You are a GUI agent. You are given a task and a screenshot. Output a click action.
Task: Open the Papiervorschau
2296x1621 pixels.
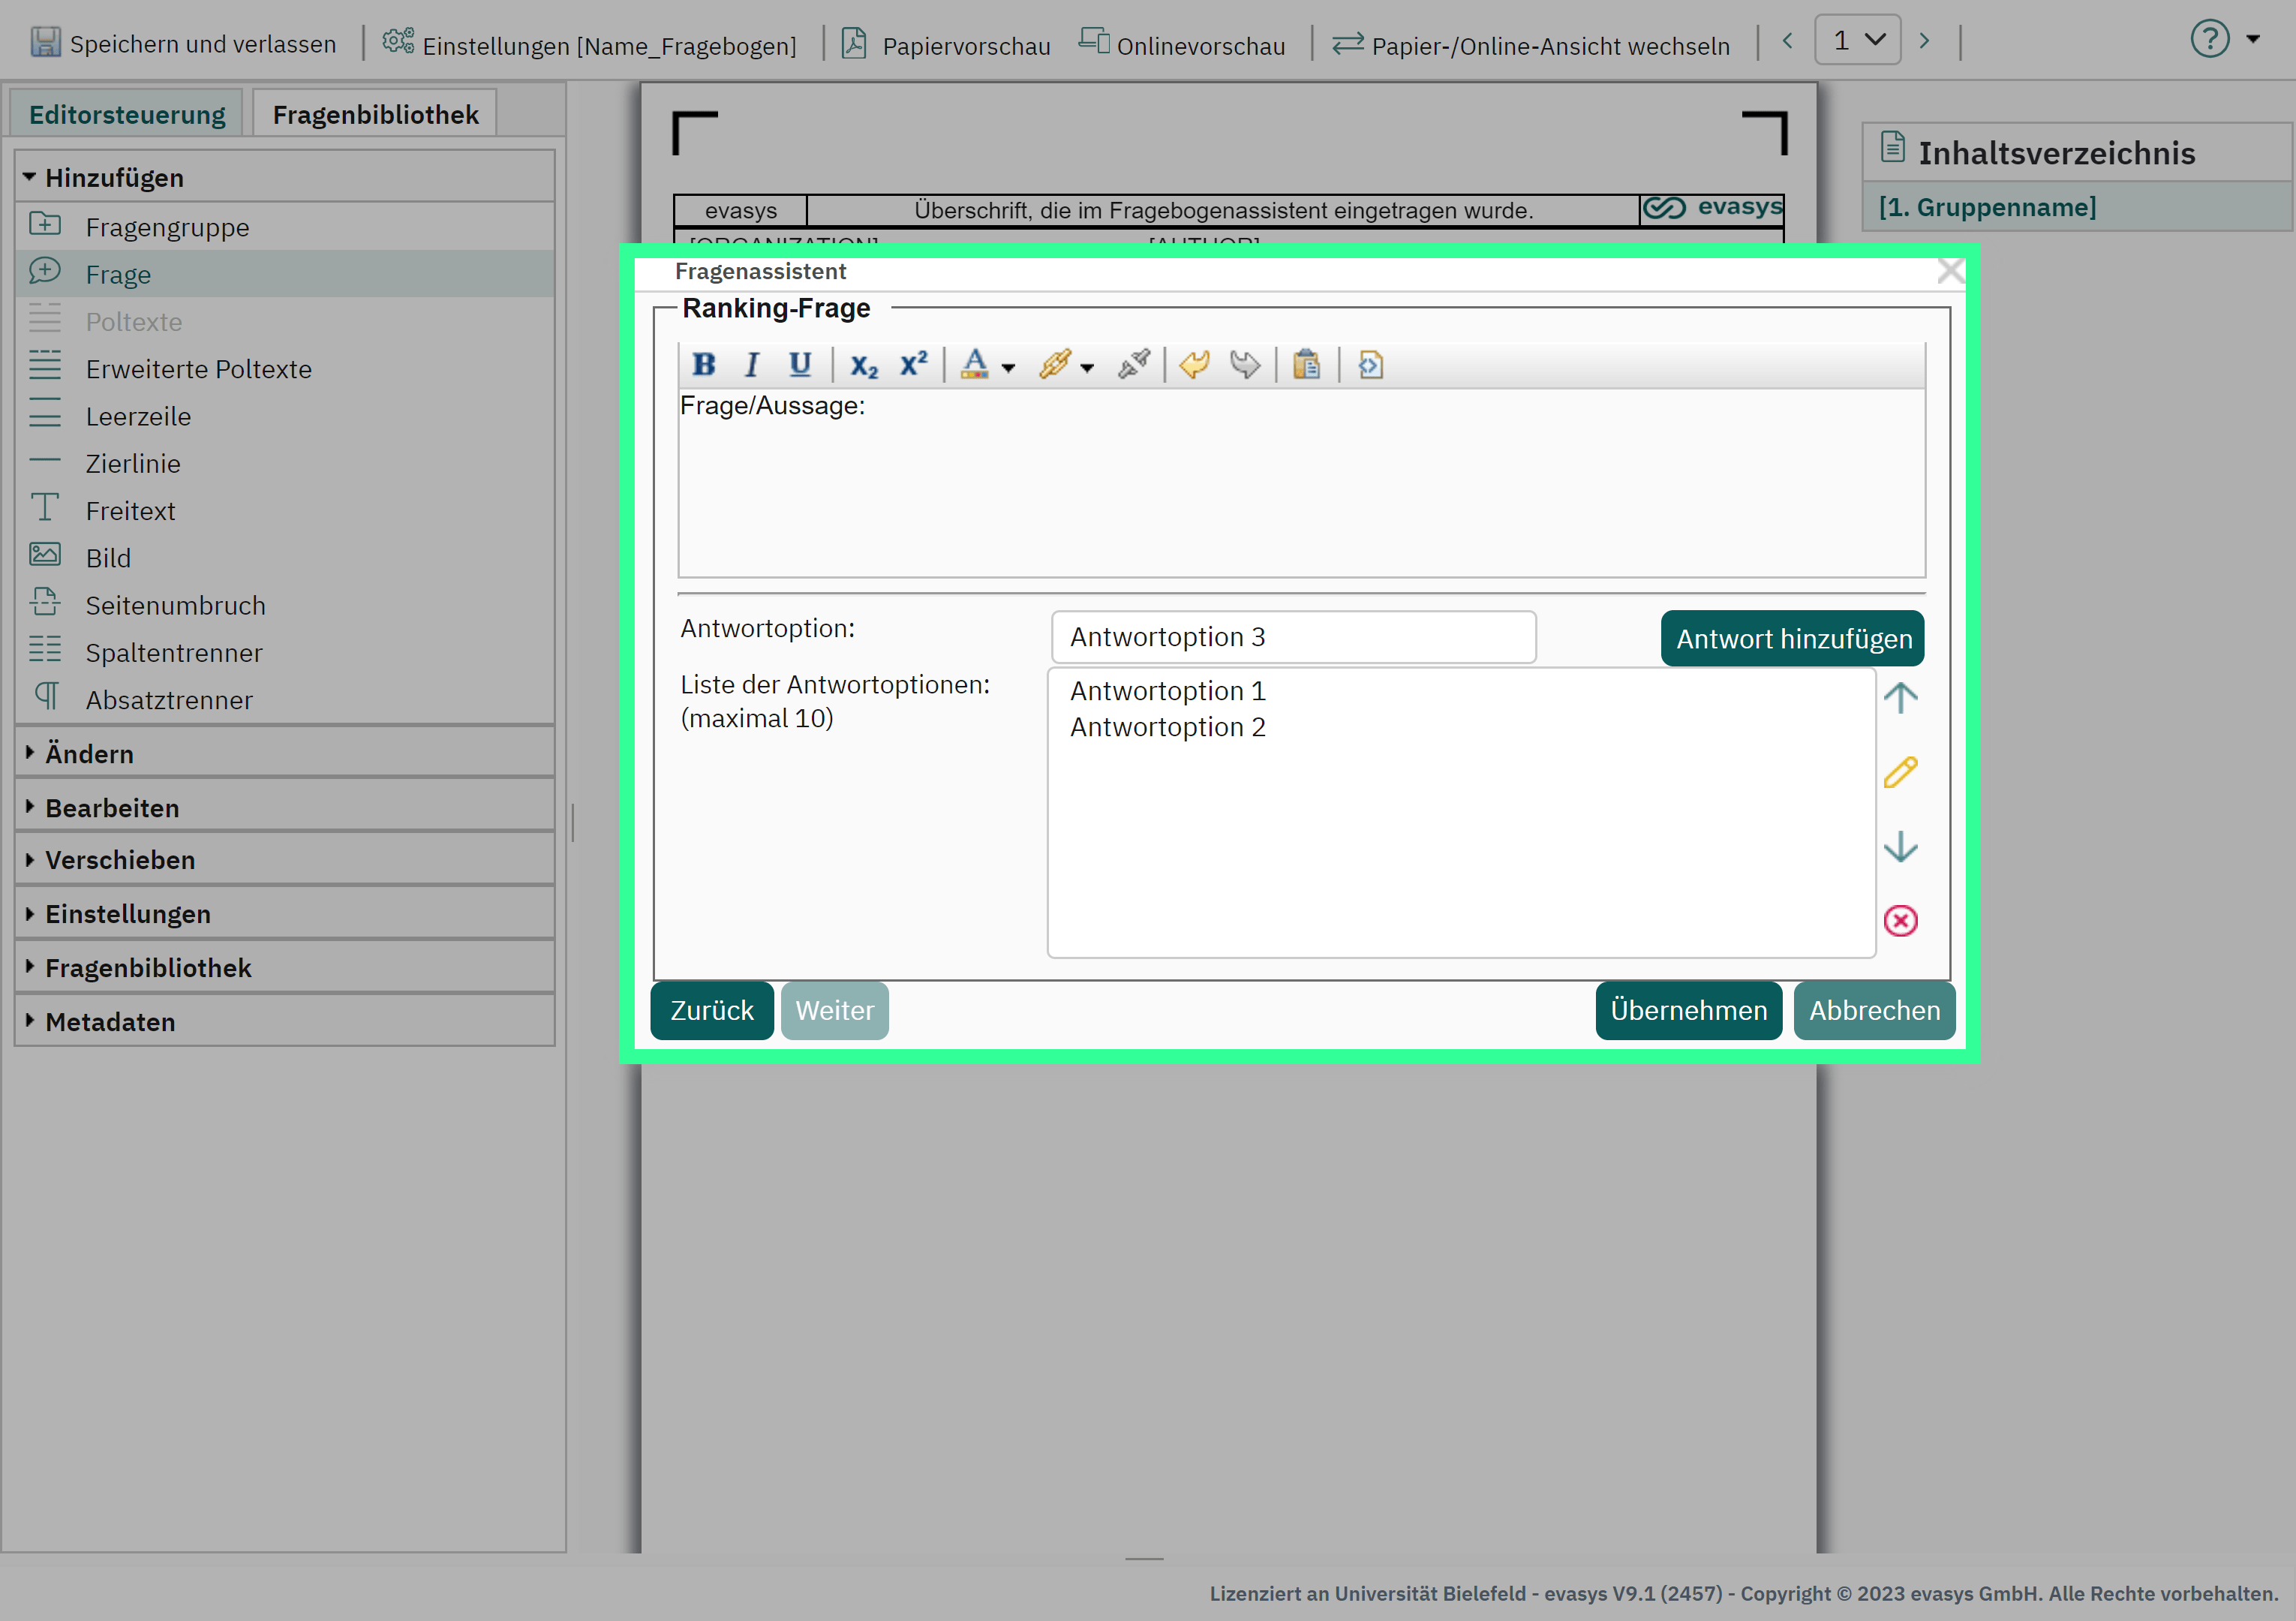click(947, 43)
